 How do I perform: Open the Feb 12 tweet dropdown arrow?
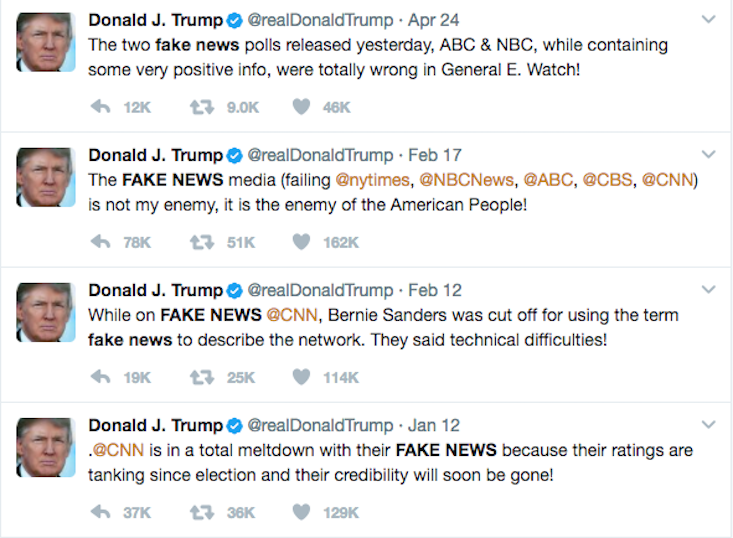pyautogui.click(x=708, y=290)
